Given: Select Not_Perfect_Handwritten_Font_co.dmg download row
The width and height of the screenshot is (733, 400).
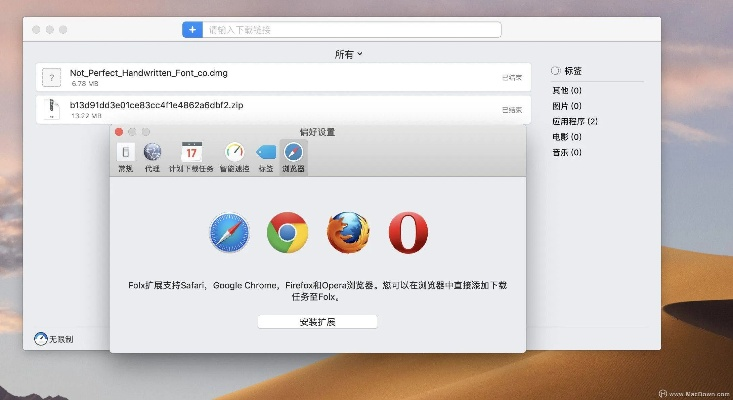Looking at the screenshot, I should click(283, 77).
